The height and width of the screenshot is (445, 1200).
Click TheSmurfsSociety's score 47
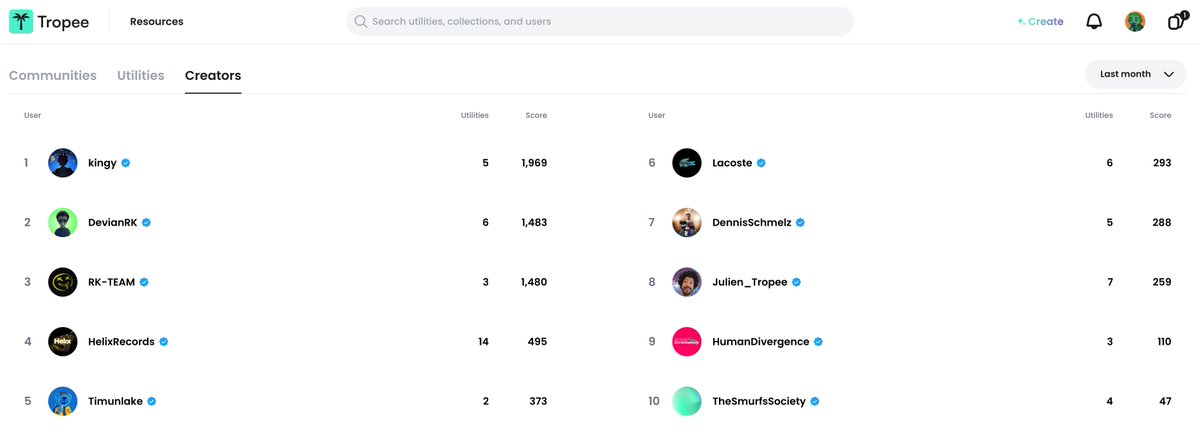pyautogui.click(x=1165, y=401)
